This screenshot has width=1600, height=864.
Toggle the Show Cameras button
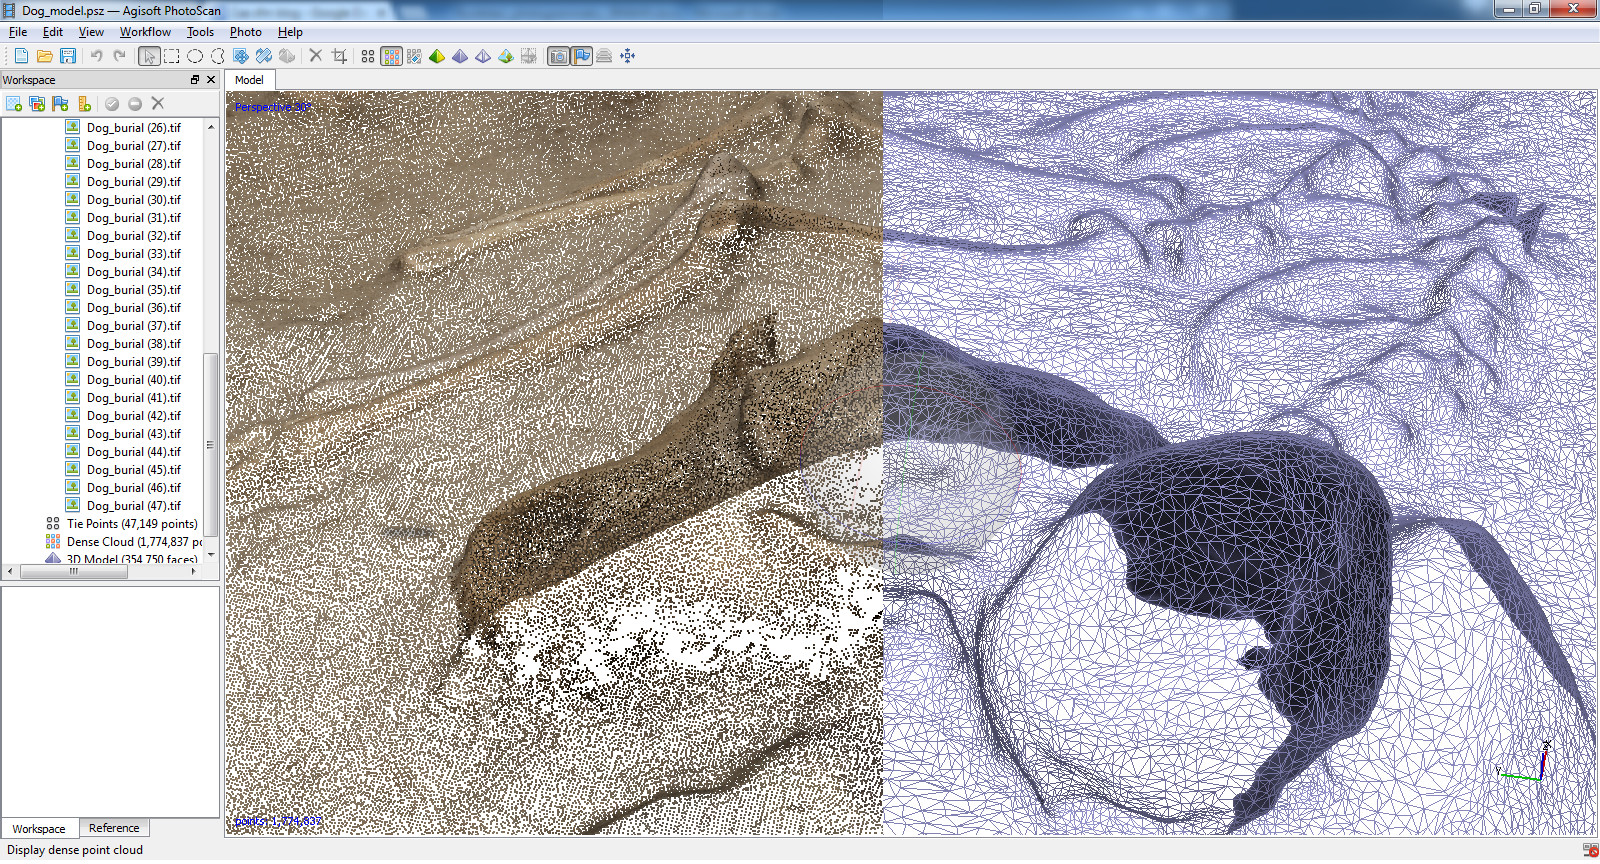point(558,56)
